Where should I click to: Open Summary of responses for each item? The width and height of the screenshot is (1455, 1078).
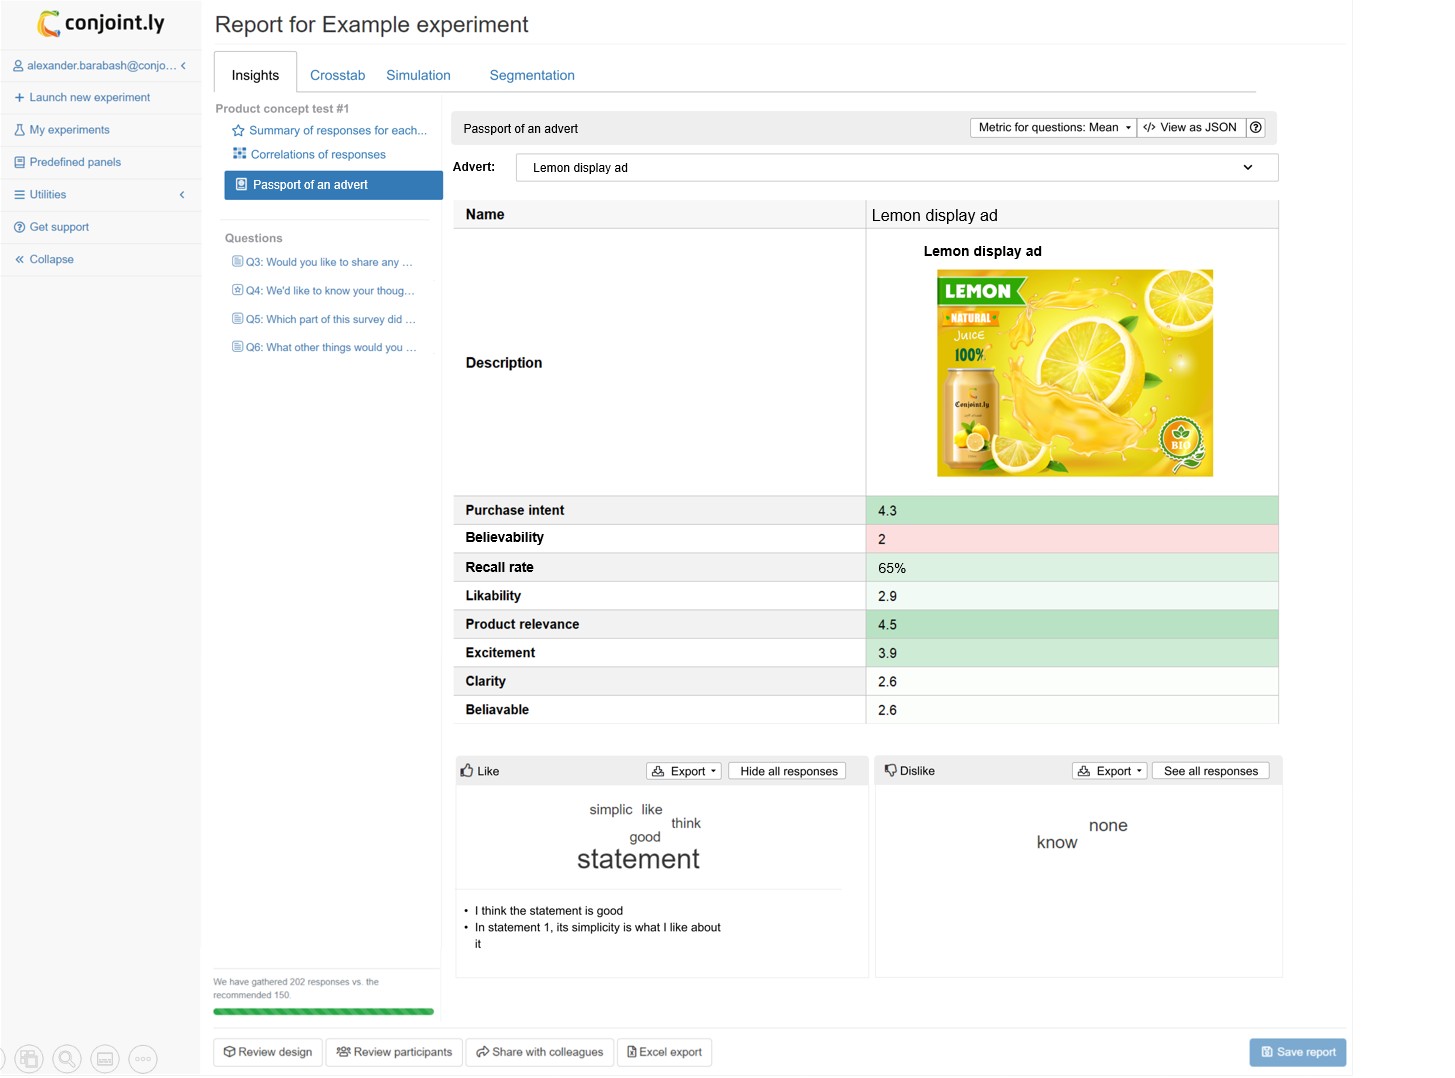[x=338, y=131]
